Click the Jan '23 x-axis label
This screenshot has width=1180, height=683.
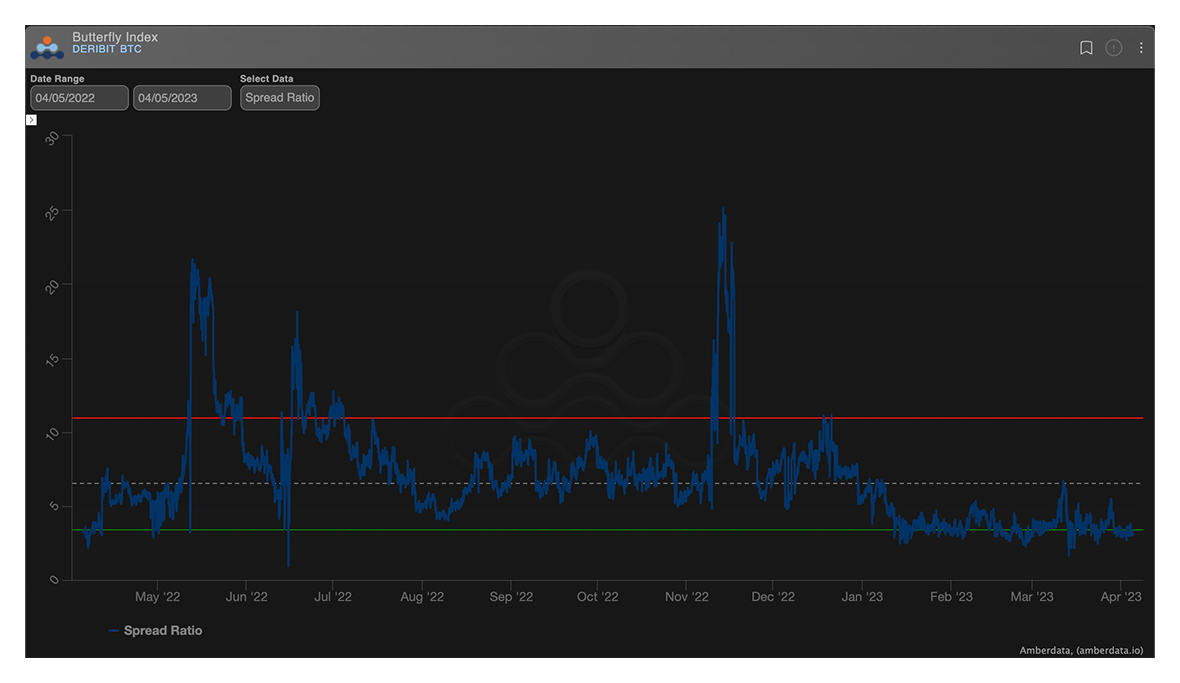click(862, 597)
